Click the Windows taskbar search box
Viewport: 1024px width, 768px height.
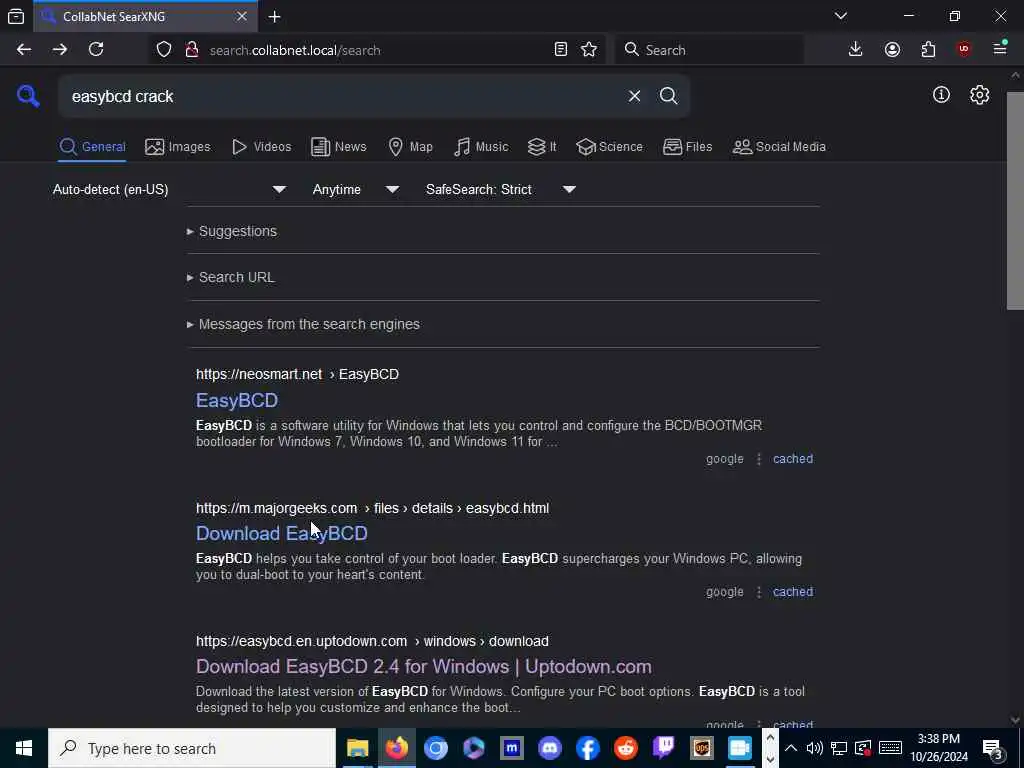click(192, 748)
